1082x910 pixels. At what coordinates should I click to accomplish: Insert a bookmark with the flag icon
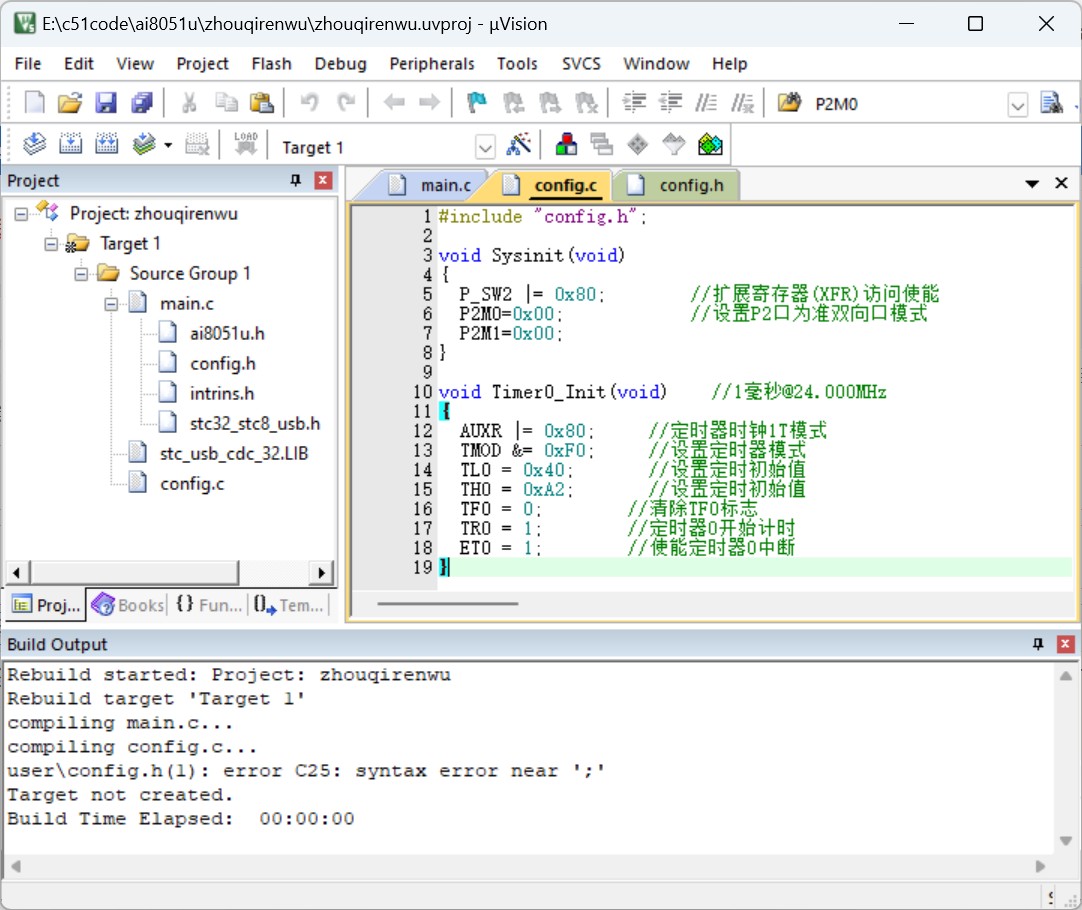477,103
